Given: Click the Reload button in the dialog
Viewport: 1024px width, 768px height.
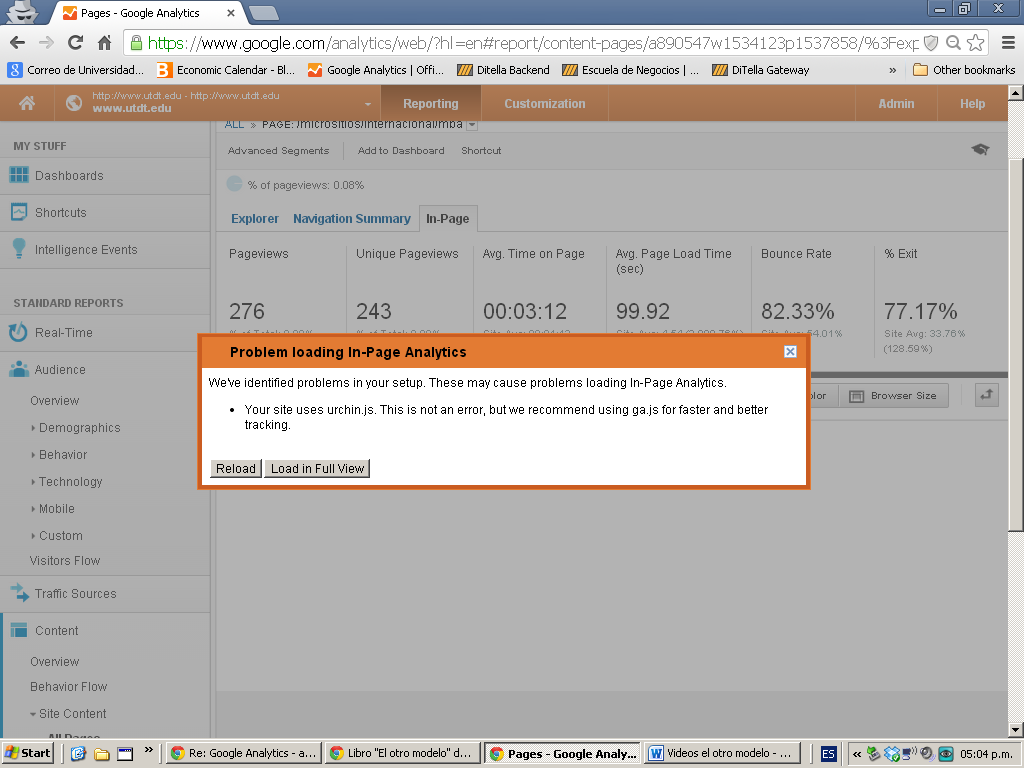Looking at the screenshot, I should tap(236, 468).
